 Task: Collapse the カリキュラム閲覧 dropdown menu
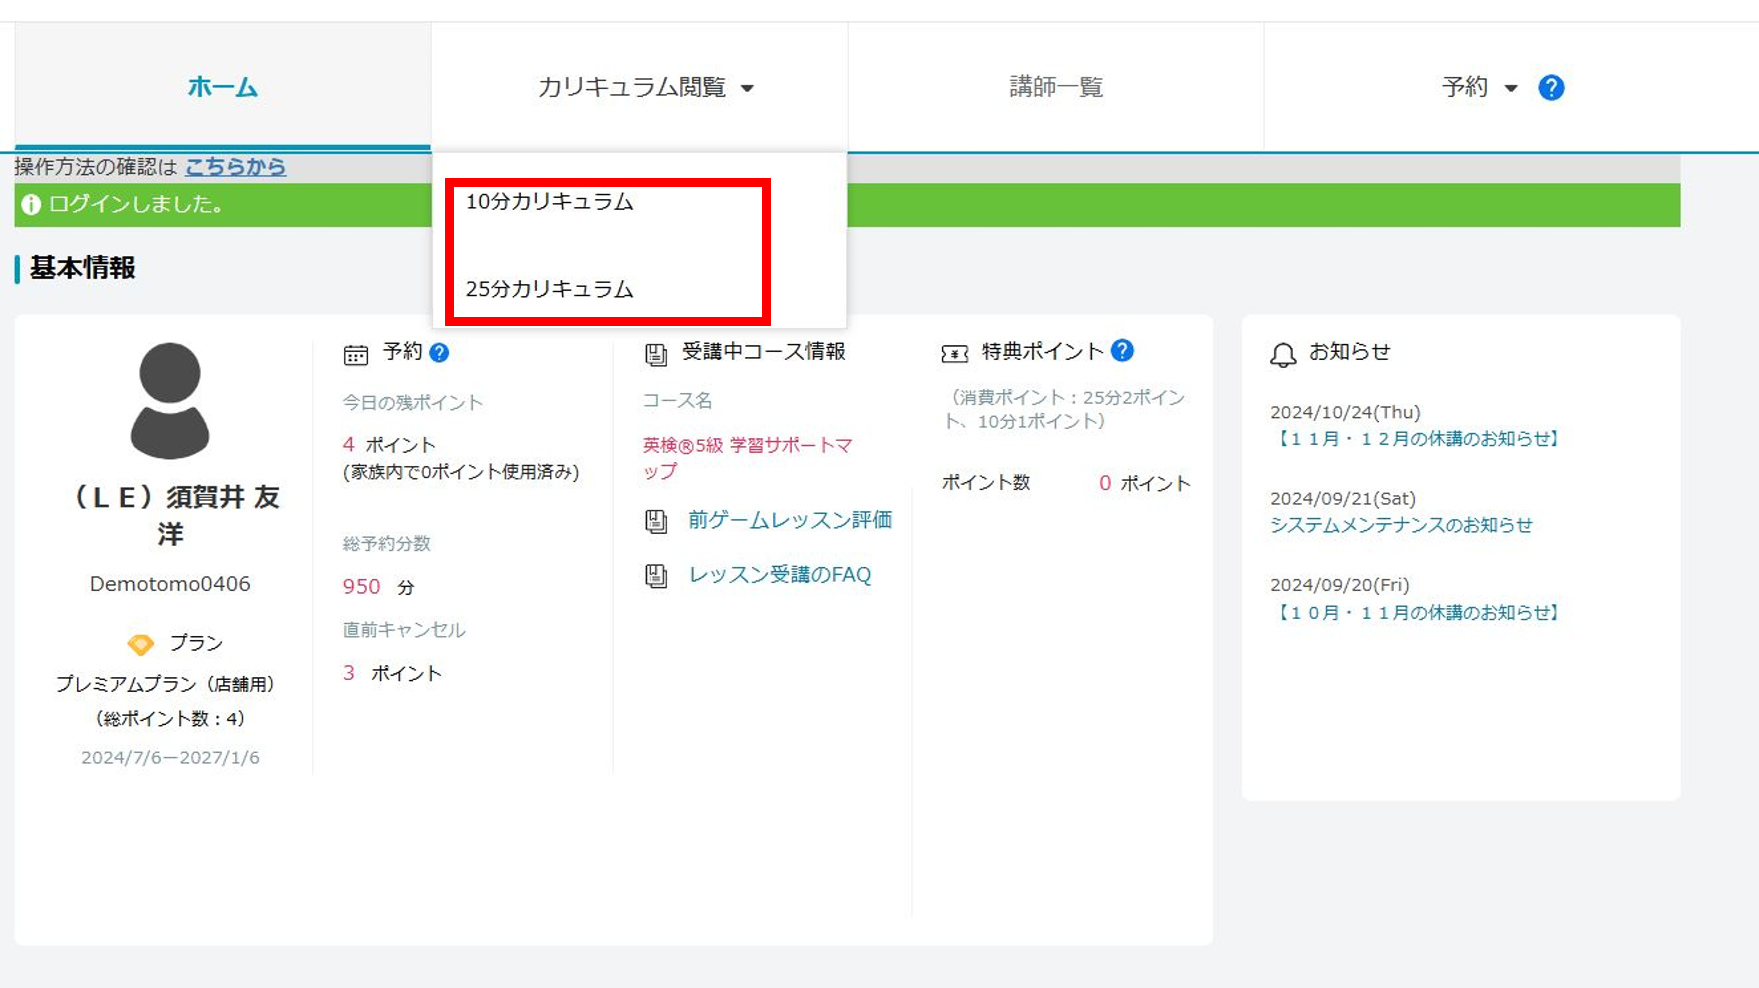pos(645,88)
